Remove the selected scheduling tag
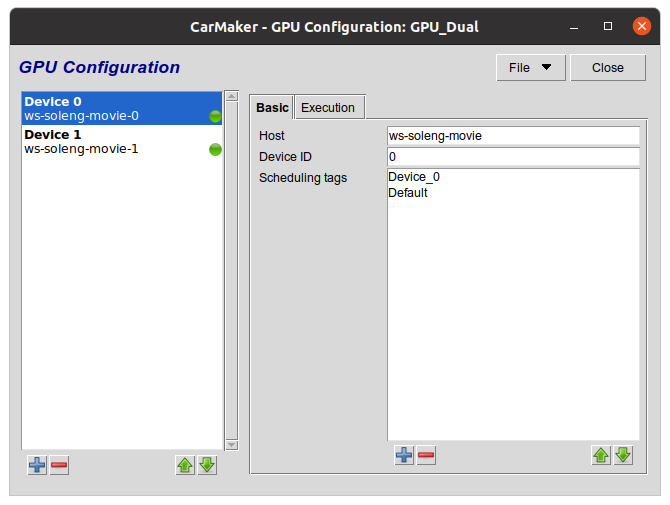 (426, 456)
